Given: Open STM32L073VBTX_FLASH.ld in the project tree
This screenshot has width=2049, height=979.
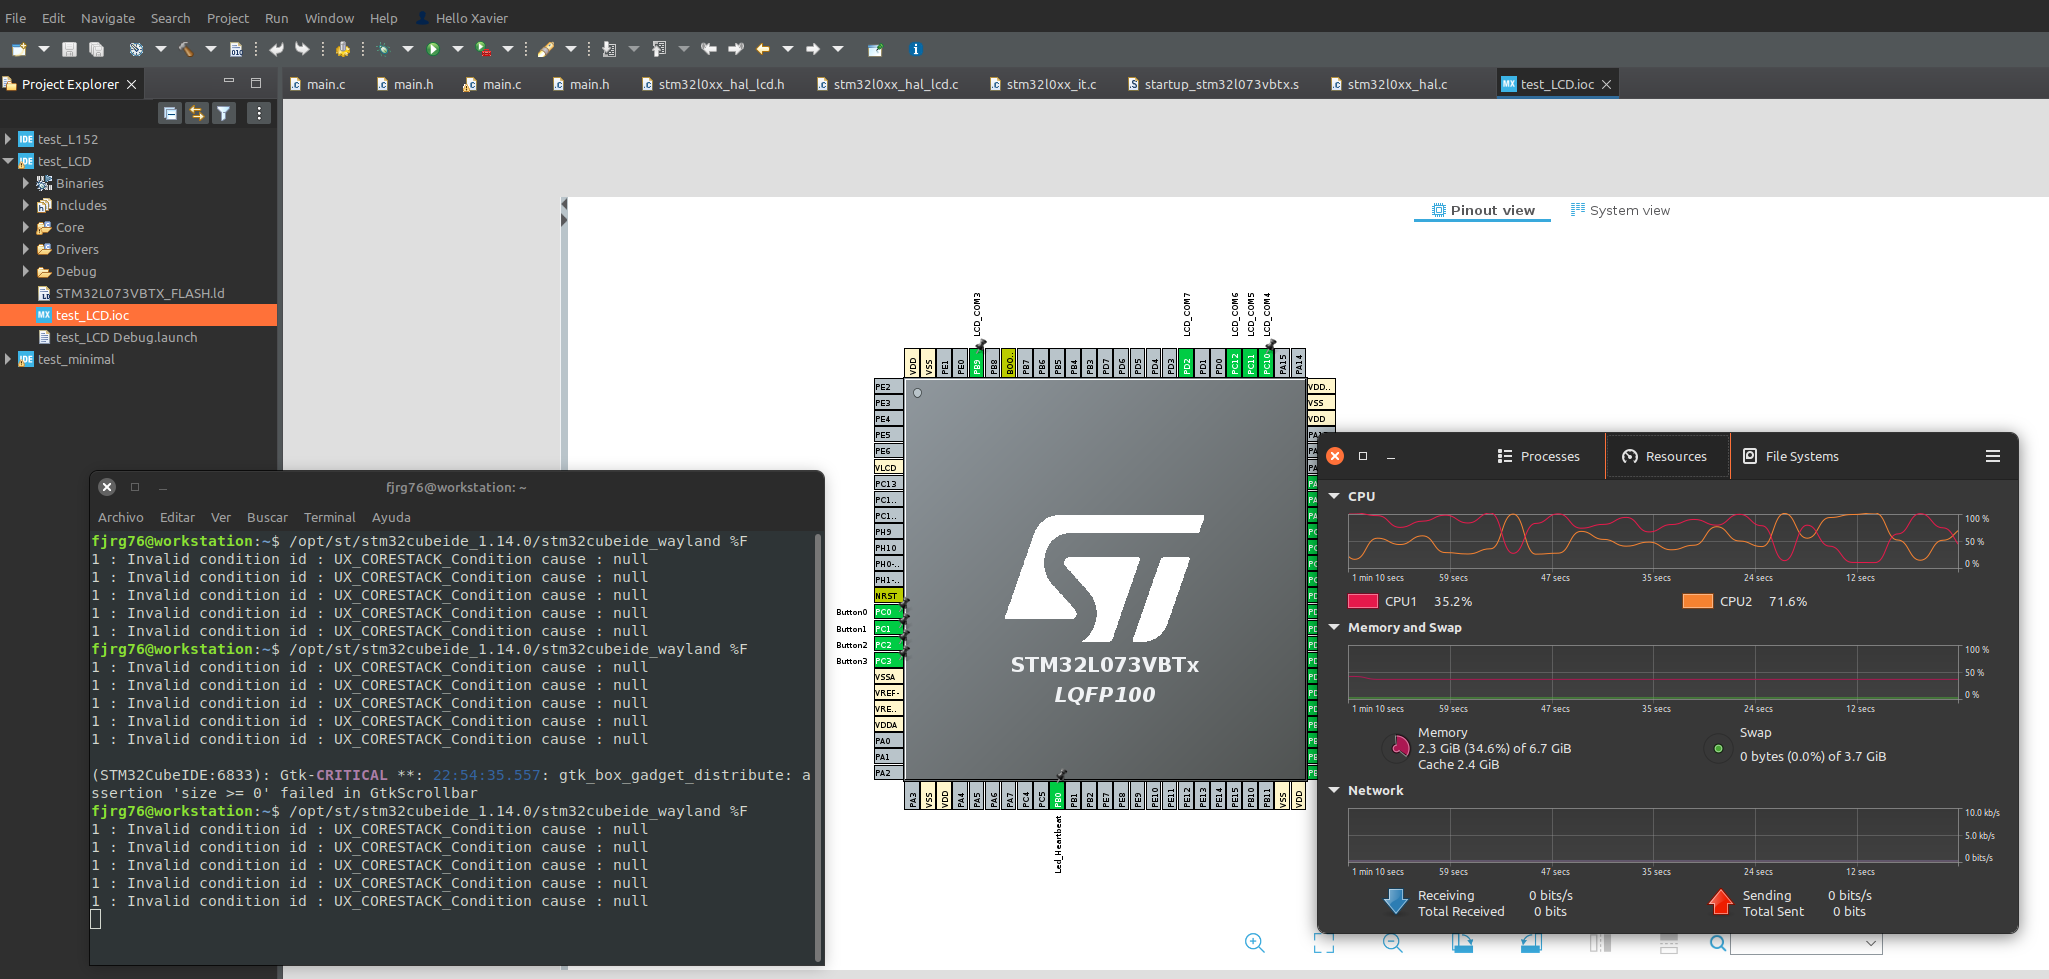Looking at the screenshot, I should pyautogui.click(x=139, y=293).
